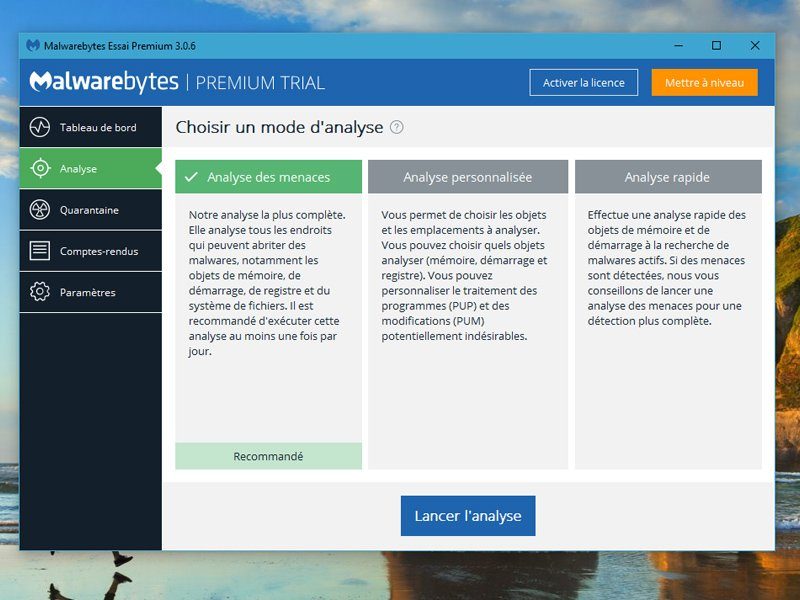Open the Paramètres section
Image resolution: width=800 pixels, height=600 pixels.
pyautogui.click(x=91, y=292)
